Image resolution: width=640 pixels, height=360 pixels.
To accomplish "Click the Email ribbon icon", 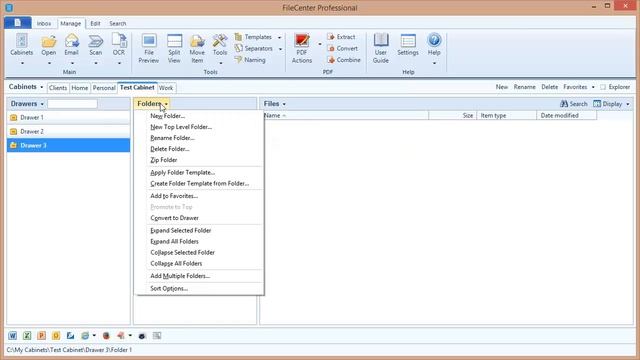I will pos(71,44).
